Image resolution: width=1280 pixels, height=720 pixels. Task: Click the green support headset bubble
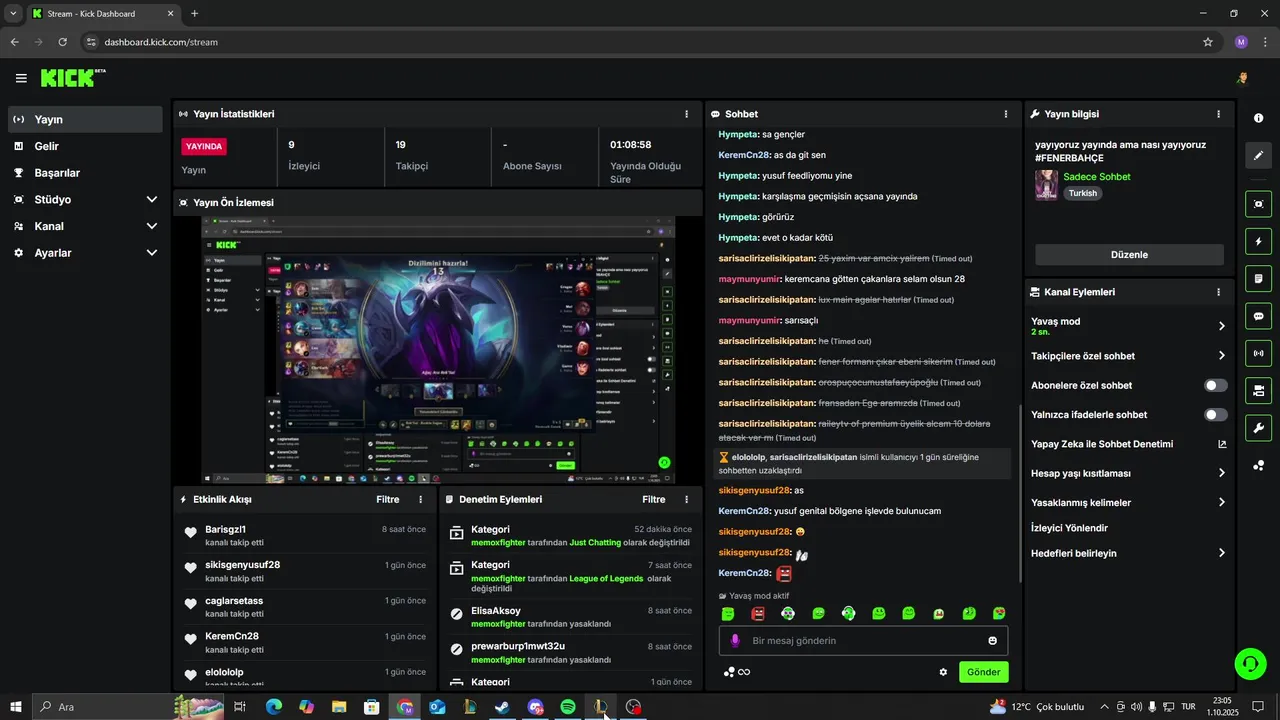click(x=1248, y=663)
